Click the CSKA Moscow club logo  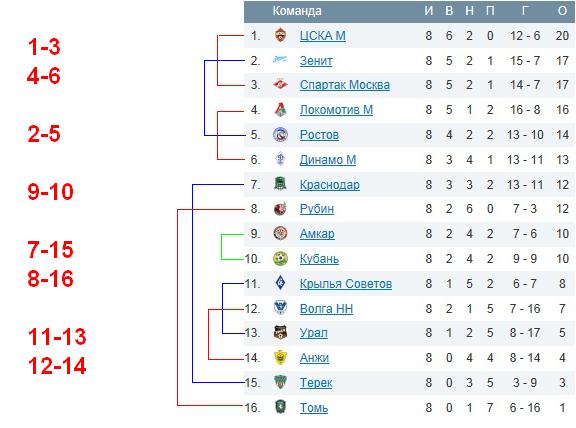pyautogui.click(x=280, y=35)
